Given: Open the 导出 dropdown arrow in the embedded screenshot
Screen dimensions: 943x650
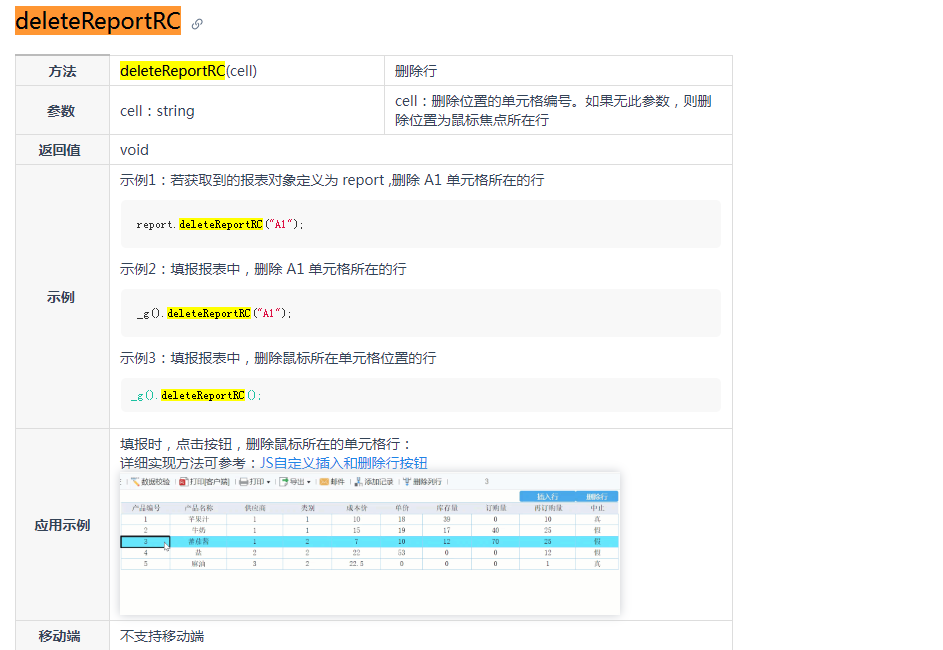Looking at the screenshot, I should point(309,482).
